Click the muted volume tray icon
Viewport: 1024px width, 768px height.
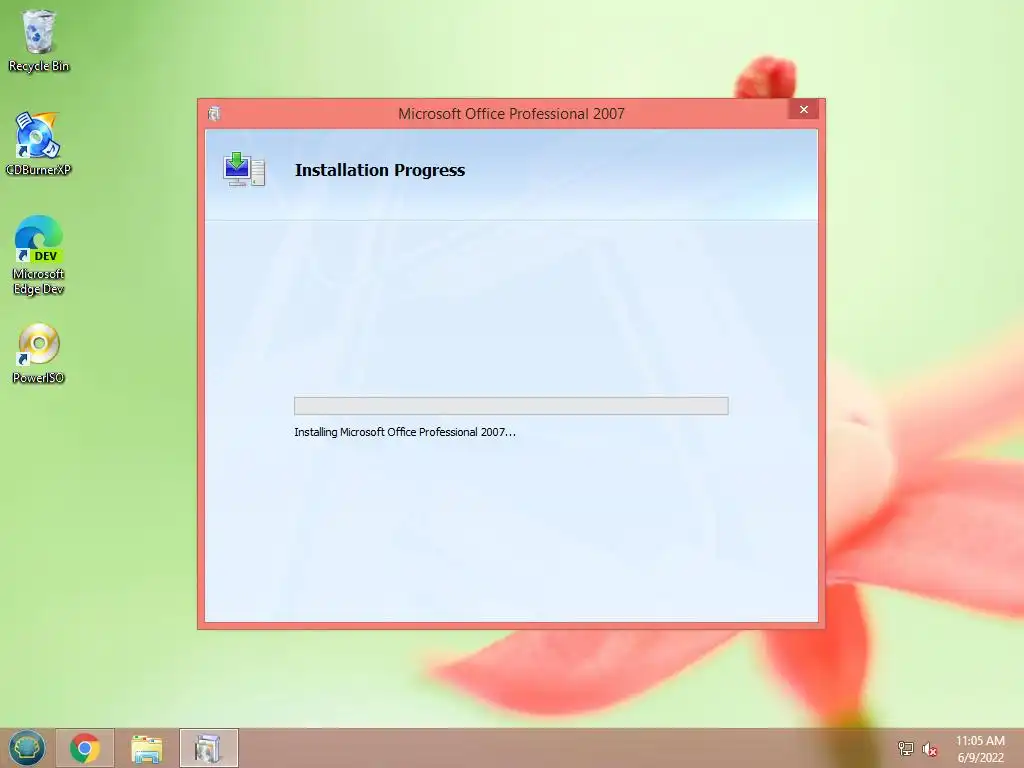(929, 749)
